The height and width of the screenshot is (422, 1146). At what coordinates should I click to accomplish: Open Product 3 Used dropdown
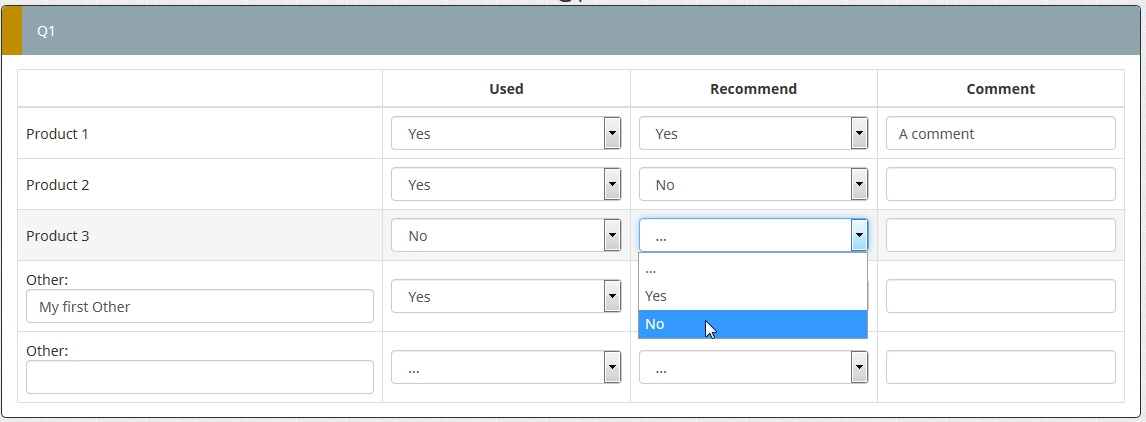coord(505,235)
